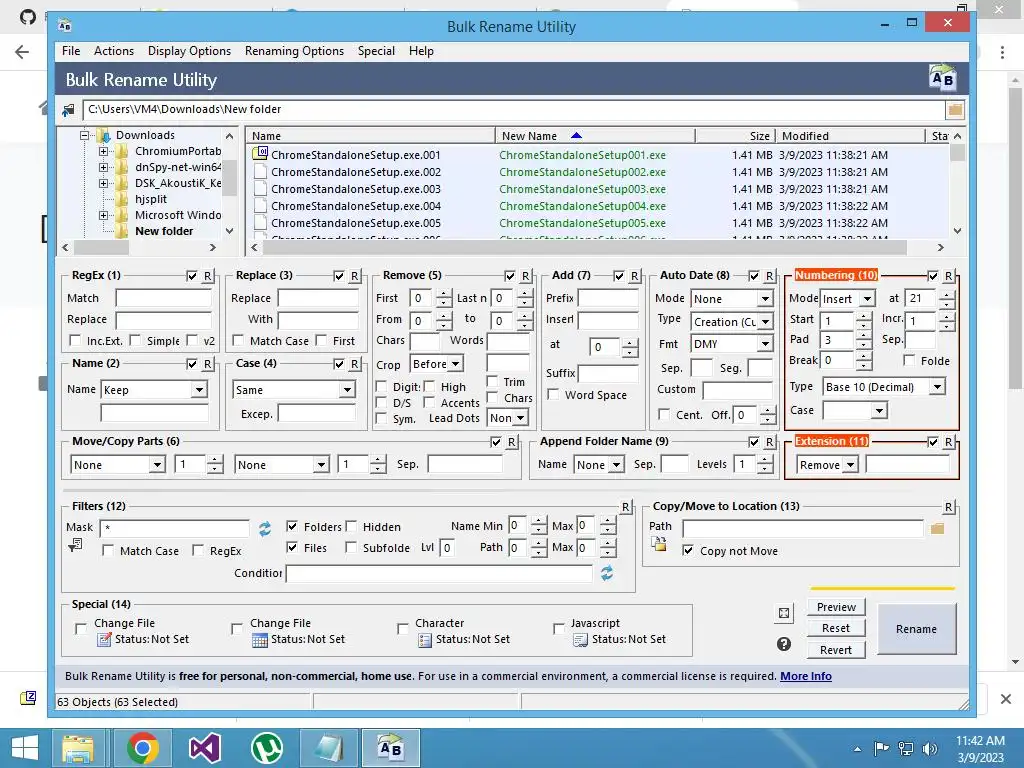Open Auto Date Mode dropdown
The height and width of the screenshot is (768, 1024).
[x=731, y=298]
